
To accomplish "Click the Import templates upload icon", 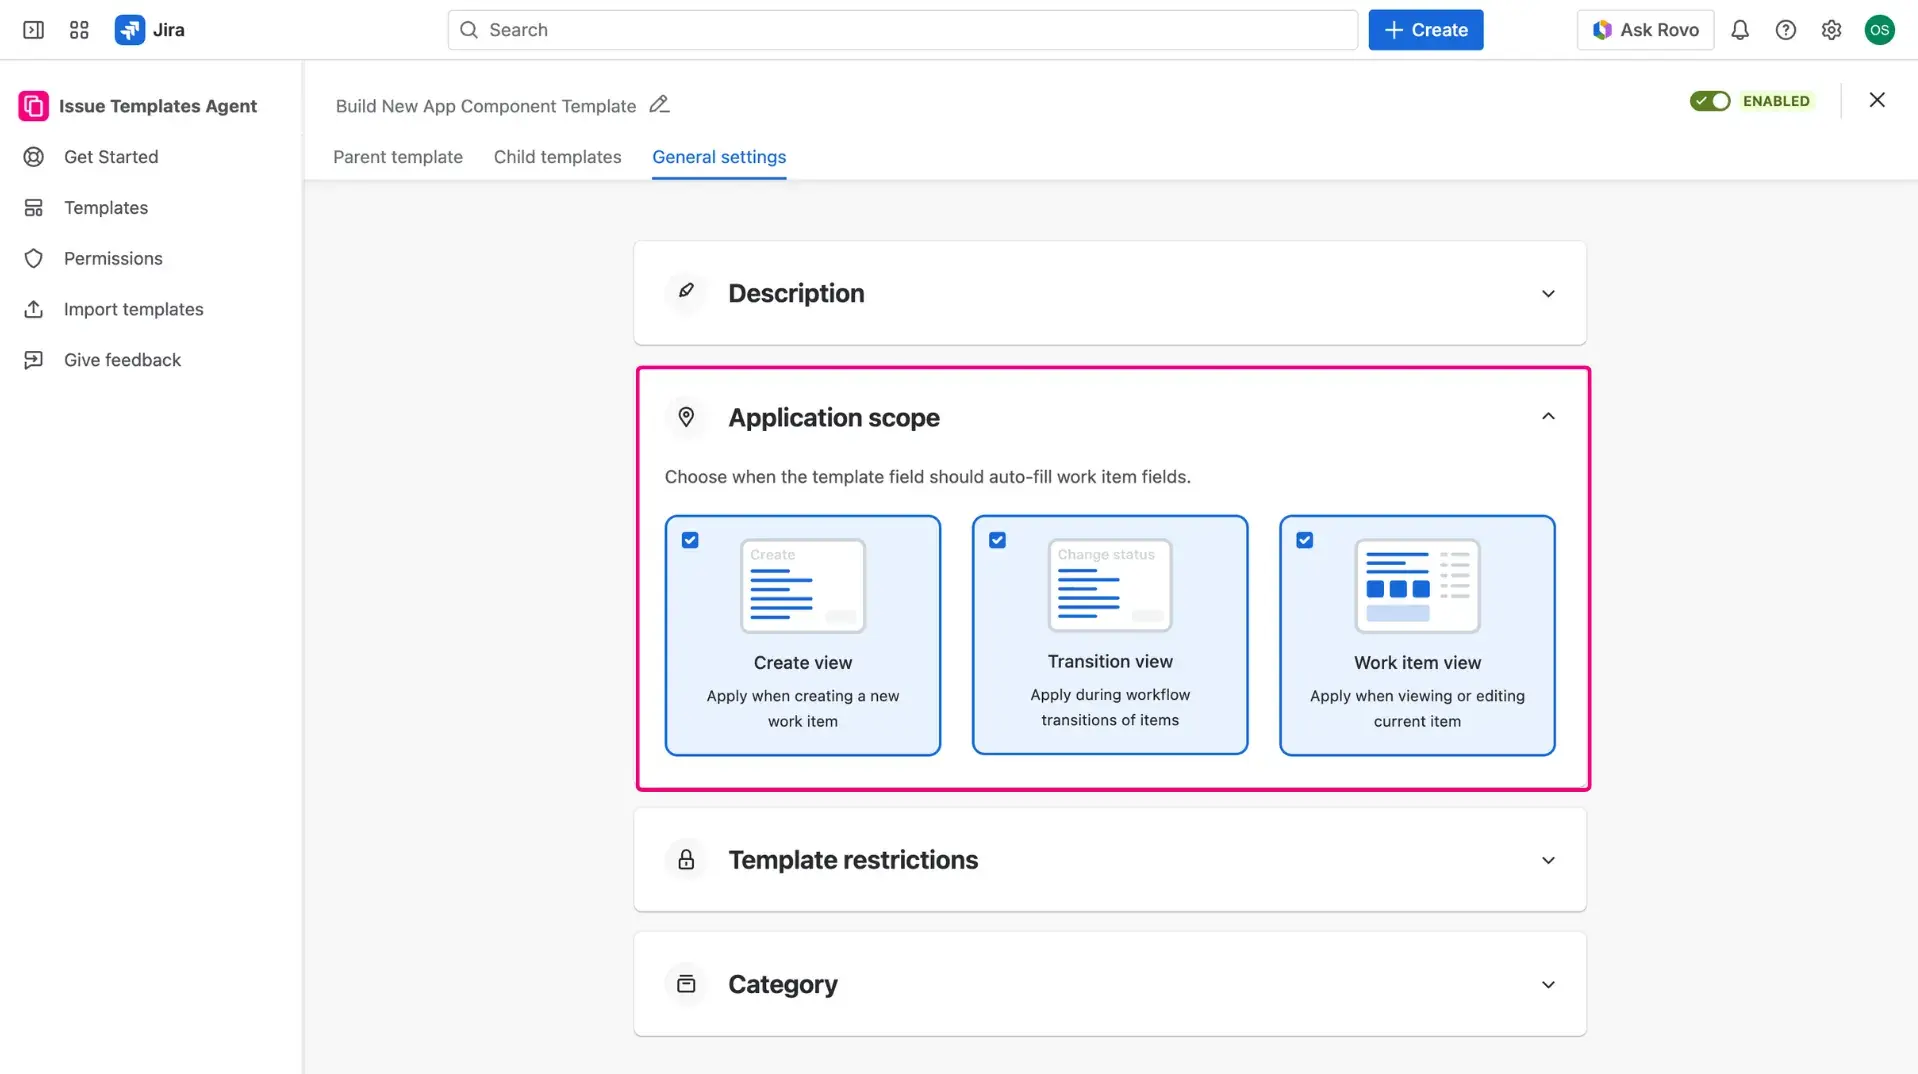I will (34, 309).
